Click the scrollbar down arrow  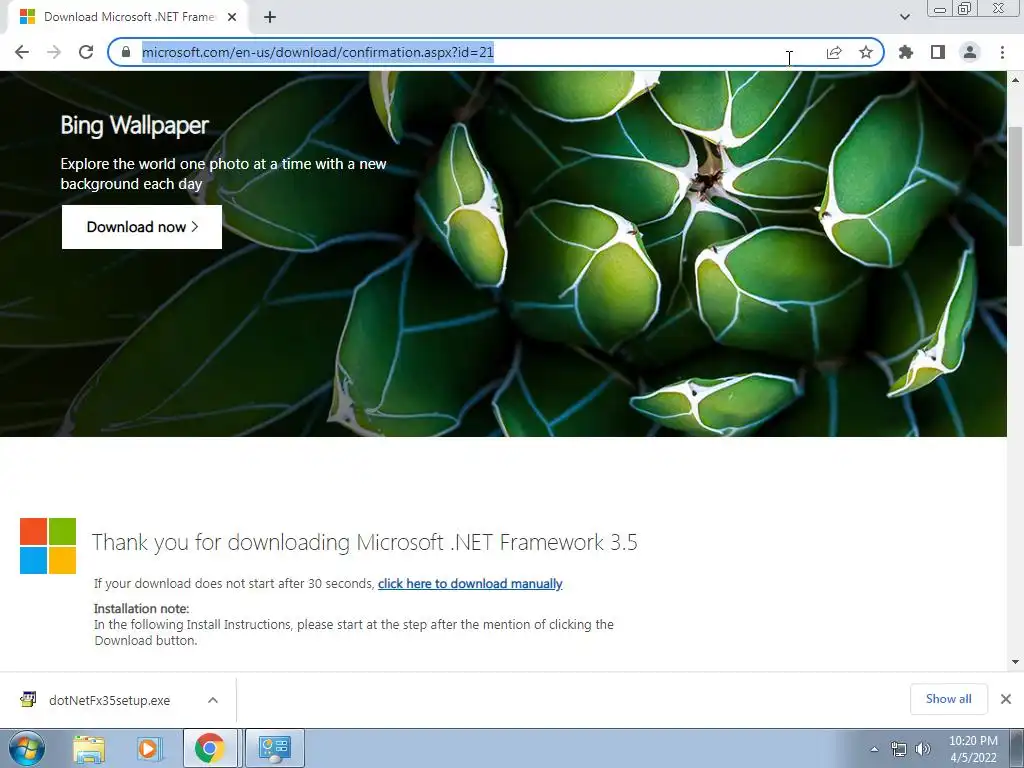coord(1015,662)
